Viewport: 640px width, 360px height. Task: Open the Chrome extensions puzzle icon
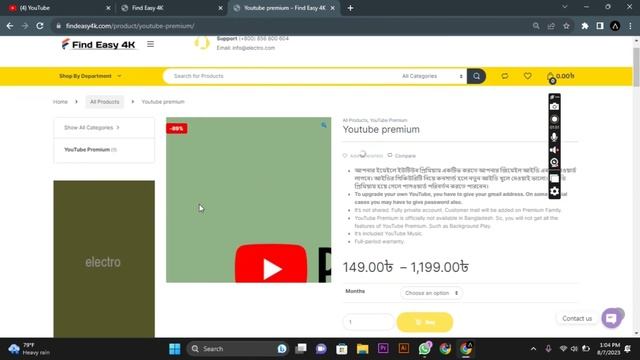(585, 26)
